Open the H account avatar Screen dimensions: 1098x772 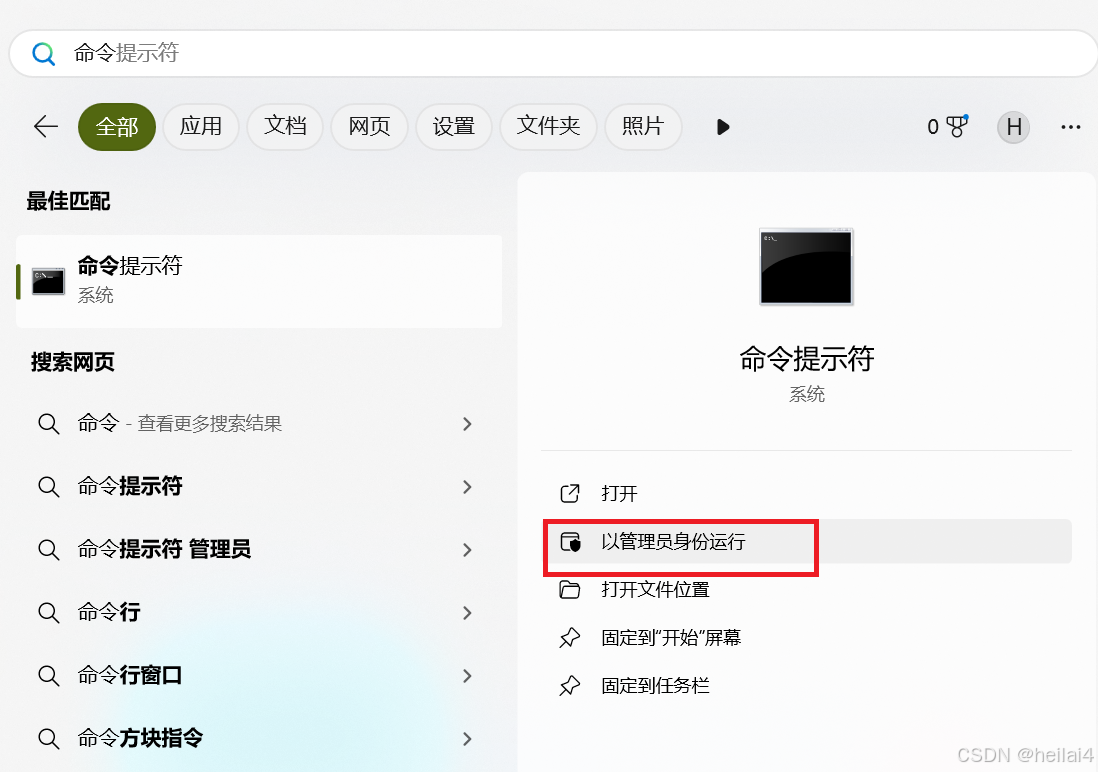1013,127
